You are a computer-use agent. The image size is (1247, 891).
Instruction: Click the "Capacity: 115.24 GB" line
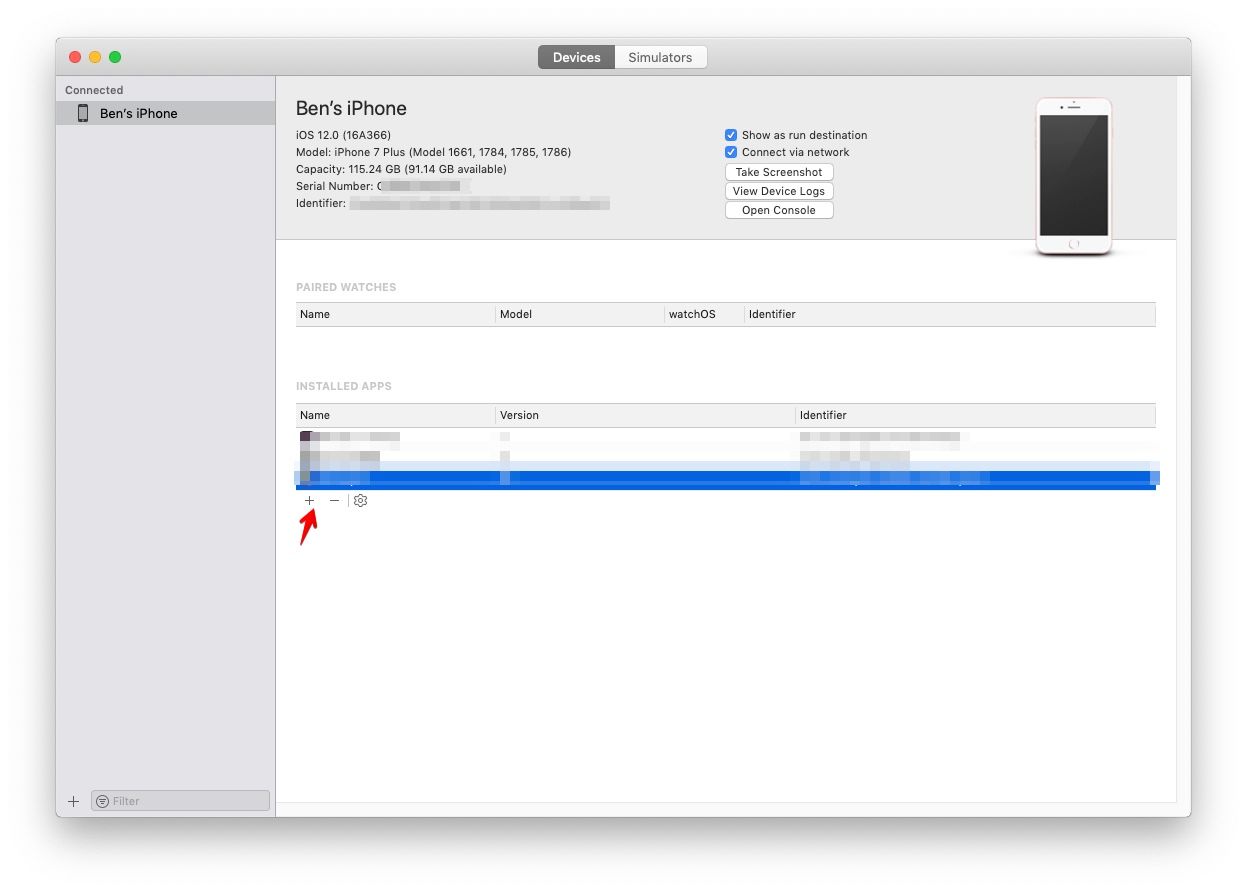[x=401, y=169]
